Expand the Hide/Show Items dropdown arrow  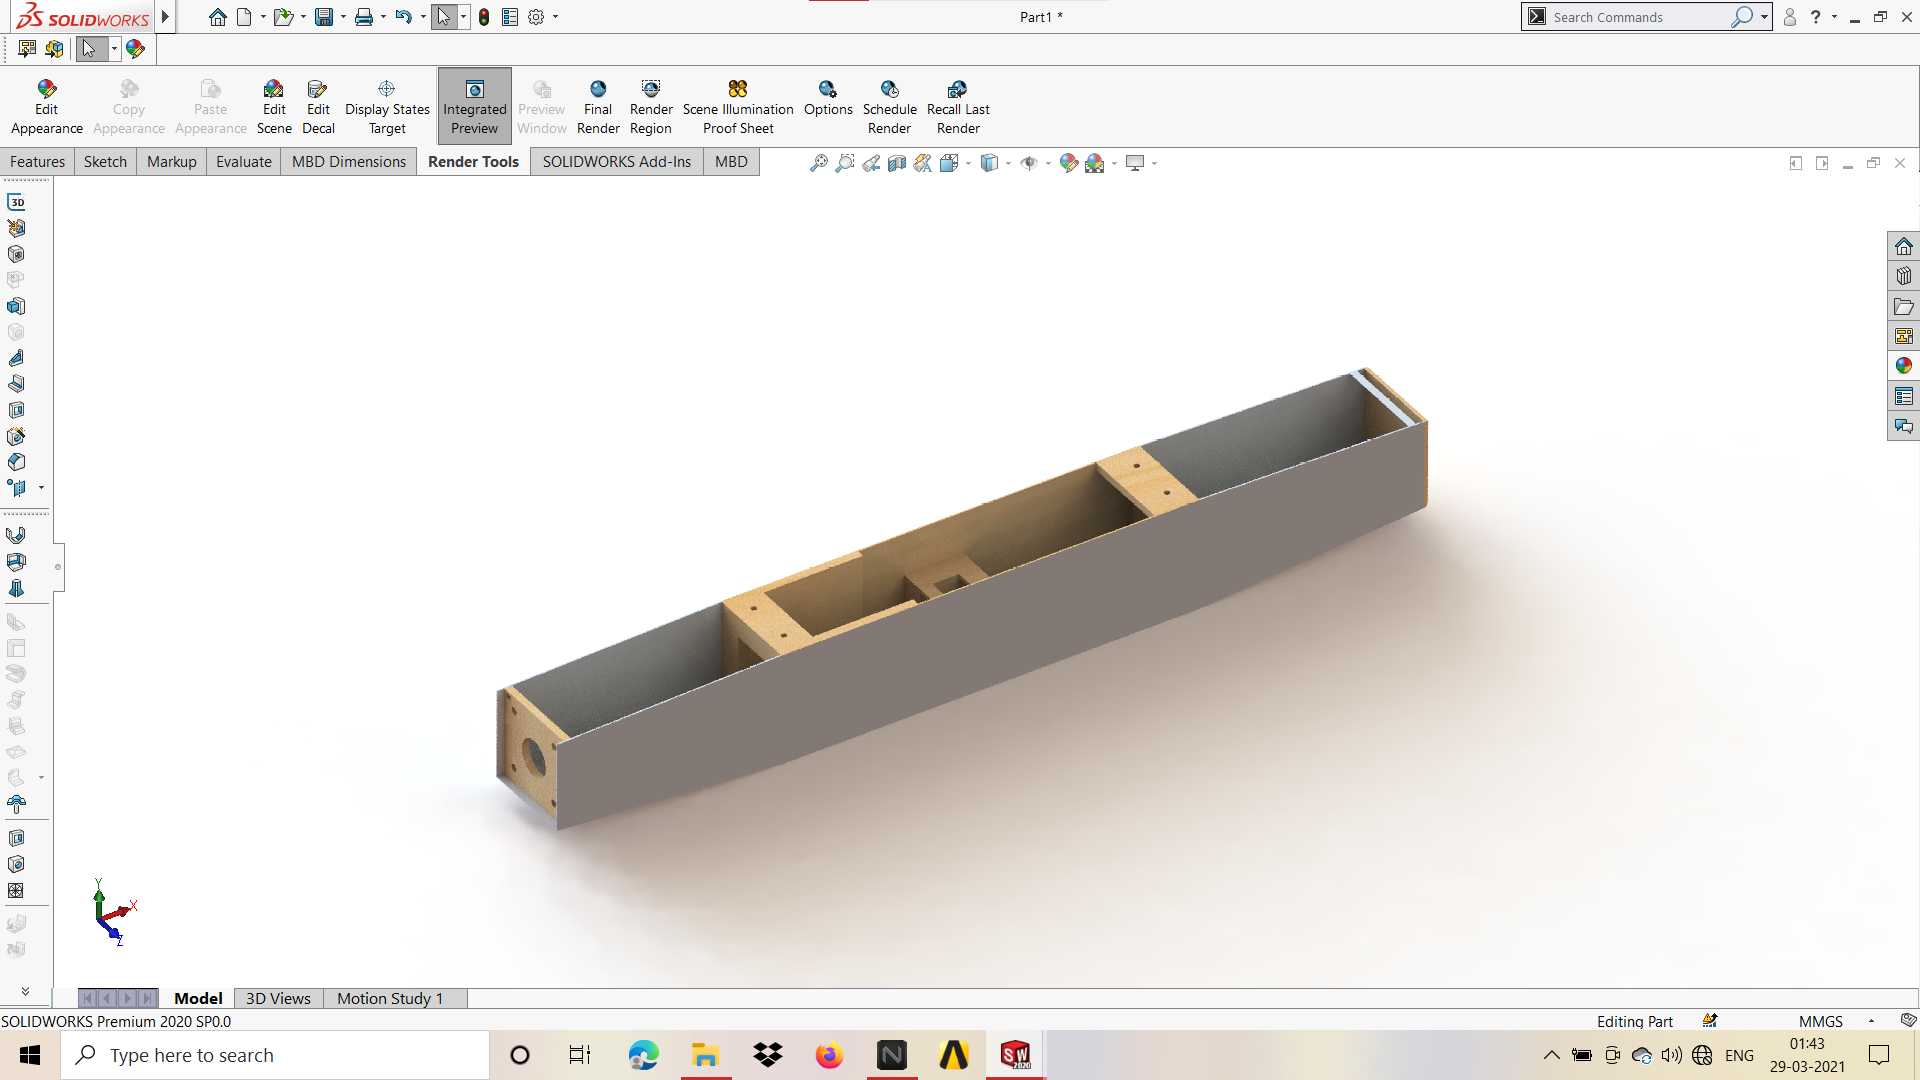(1047, 163)
